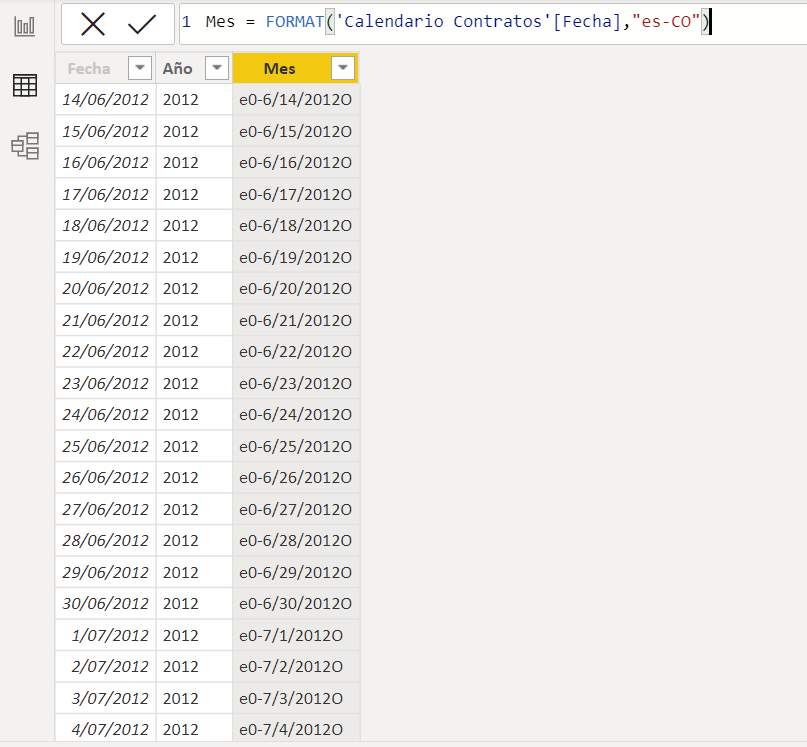This screenshot has height=747, width=807.
Task: Select the cell 27/06/2012 in Fecha
Action: point(105,509)
